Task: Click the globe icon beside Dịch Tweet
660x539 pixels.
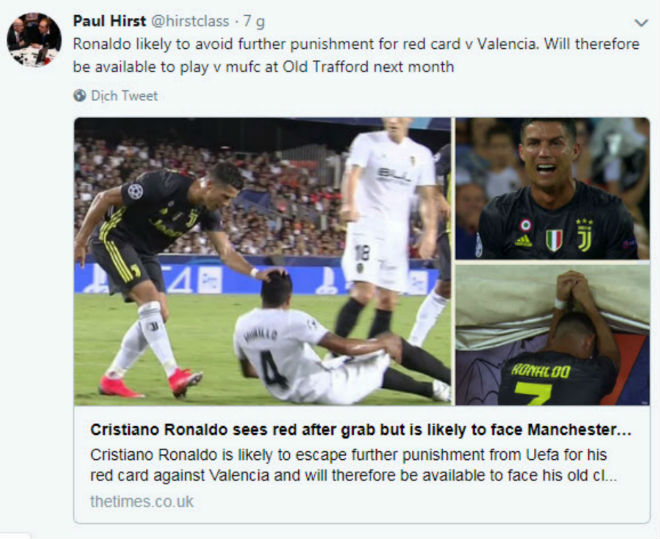Action: [x=80, y=96]
